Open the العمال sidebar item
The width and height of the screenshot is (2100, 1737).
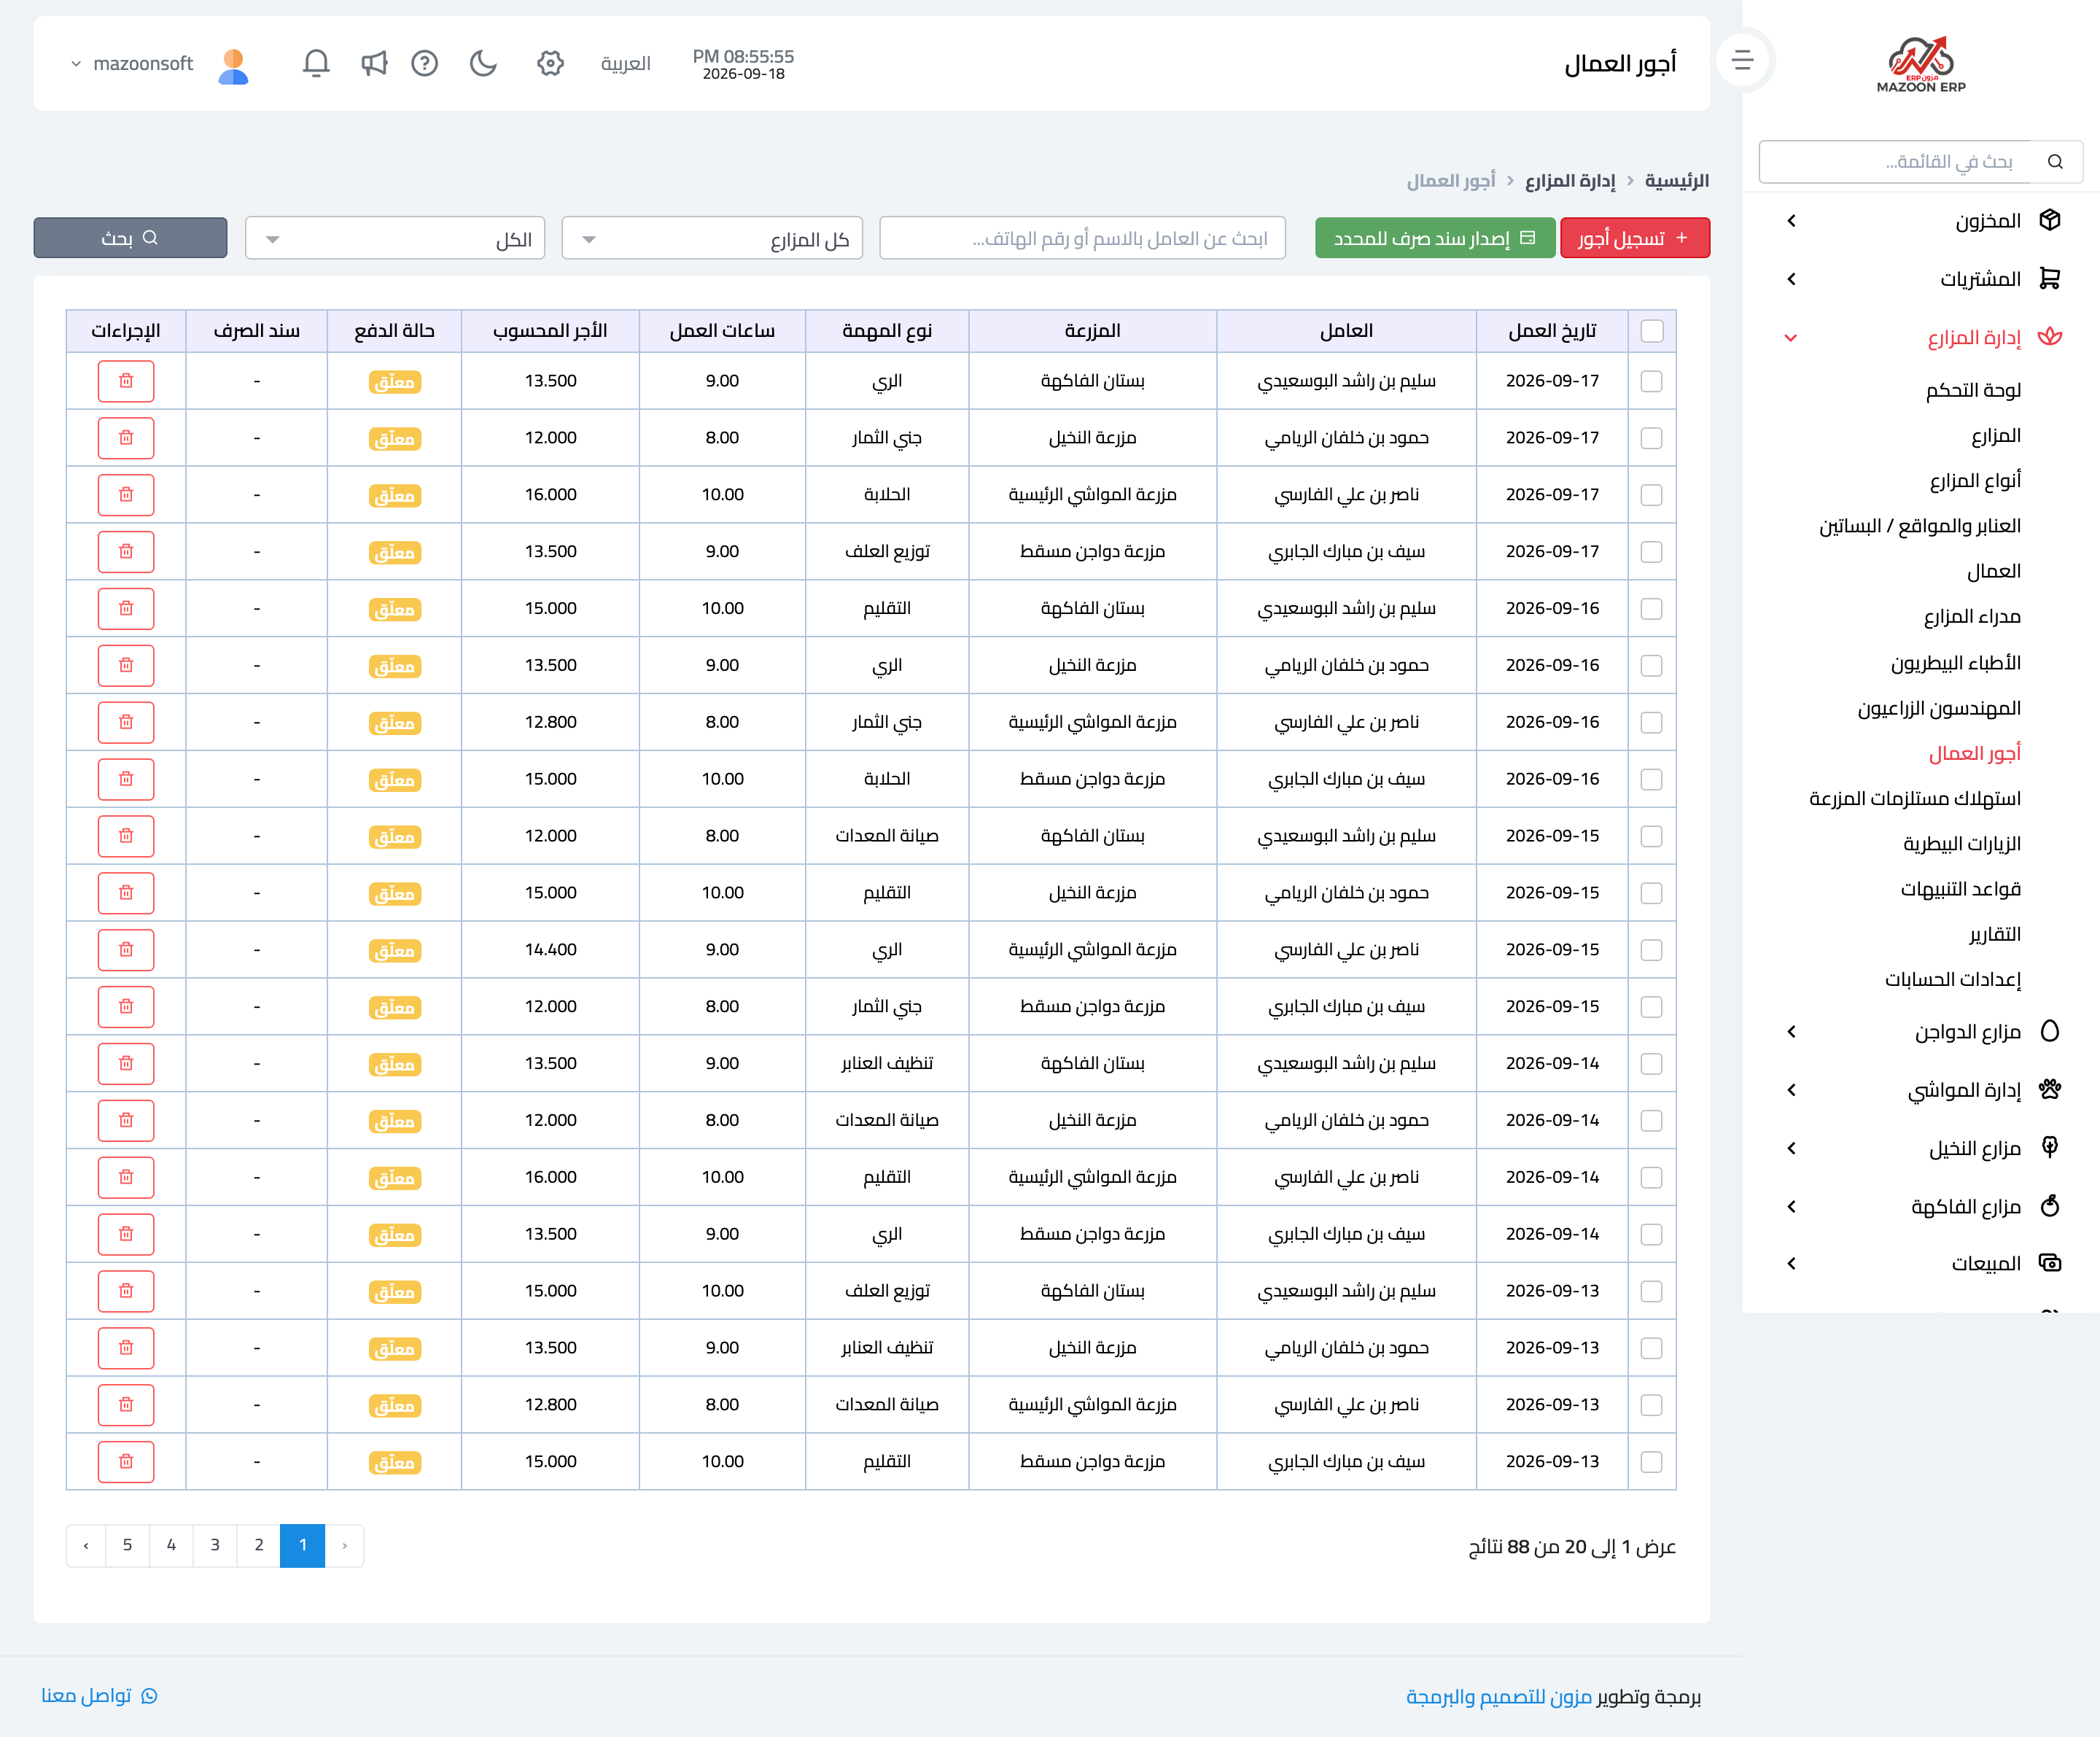1993,571
